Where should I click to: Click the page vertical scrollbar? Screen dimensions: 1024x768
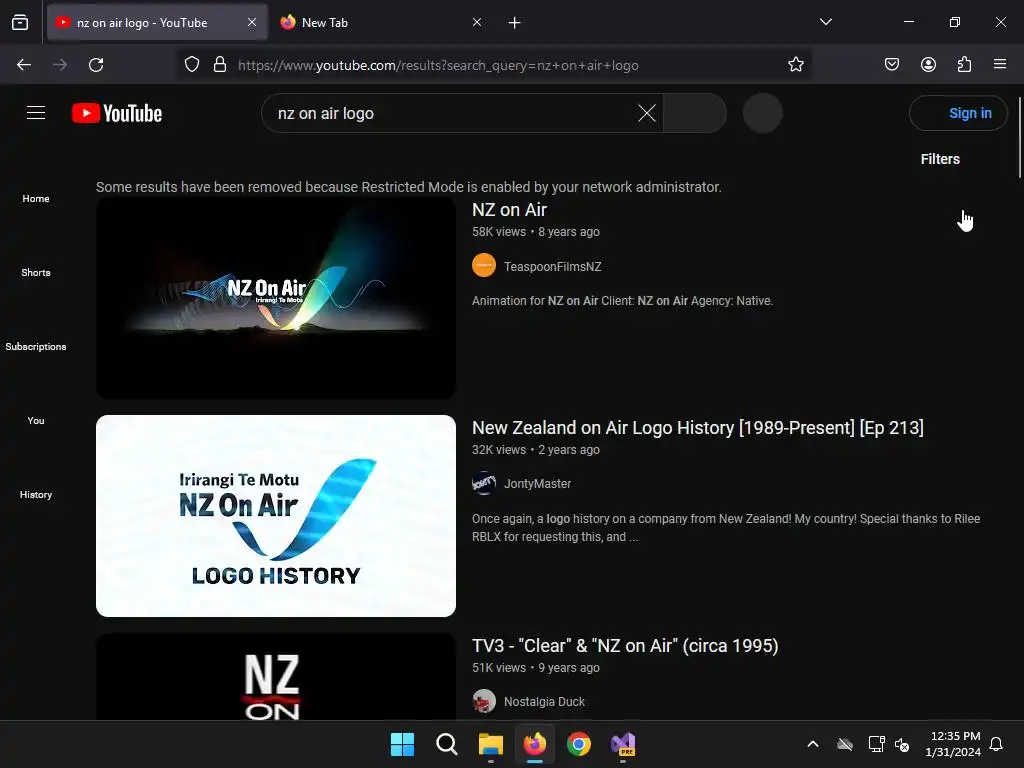point(1019,137)
